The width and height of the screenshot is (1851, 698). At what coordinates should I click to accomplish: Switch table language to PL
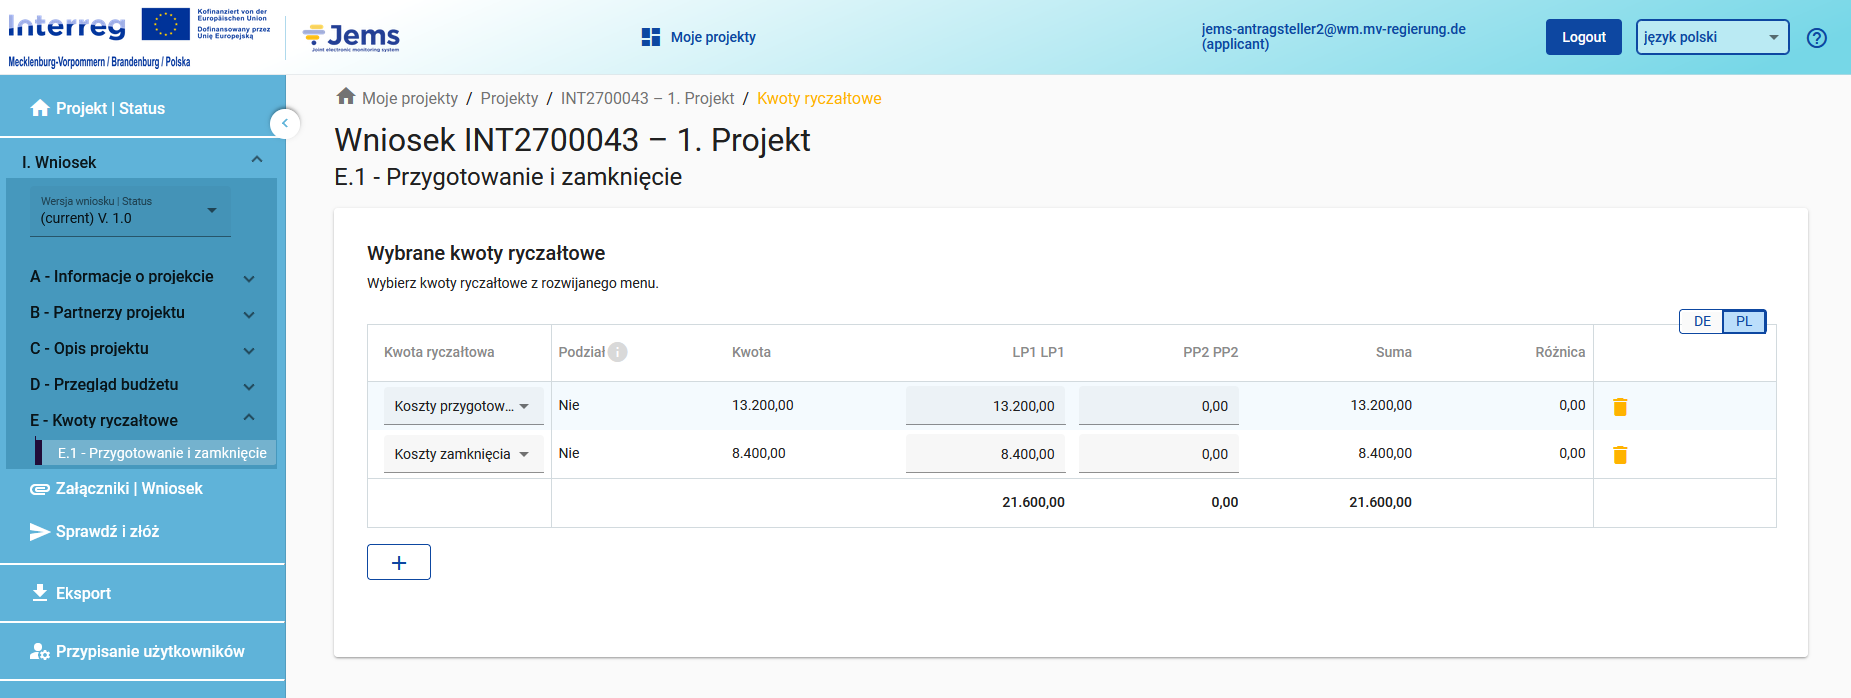click(x=1744, y=321)
